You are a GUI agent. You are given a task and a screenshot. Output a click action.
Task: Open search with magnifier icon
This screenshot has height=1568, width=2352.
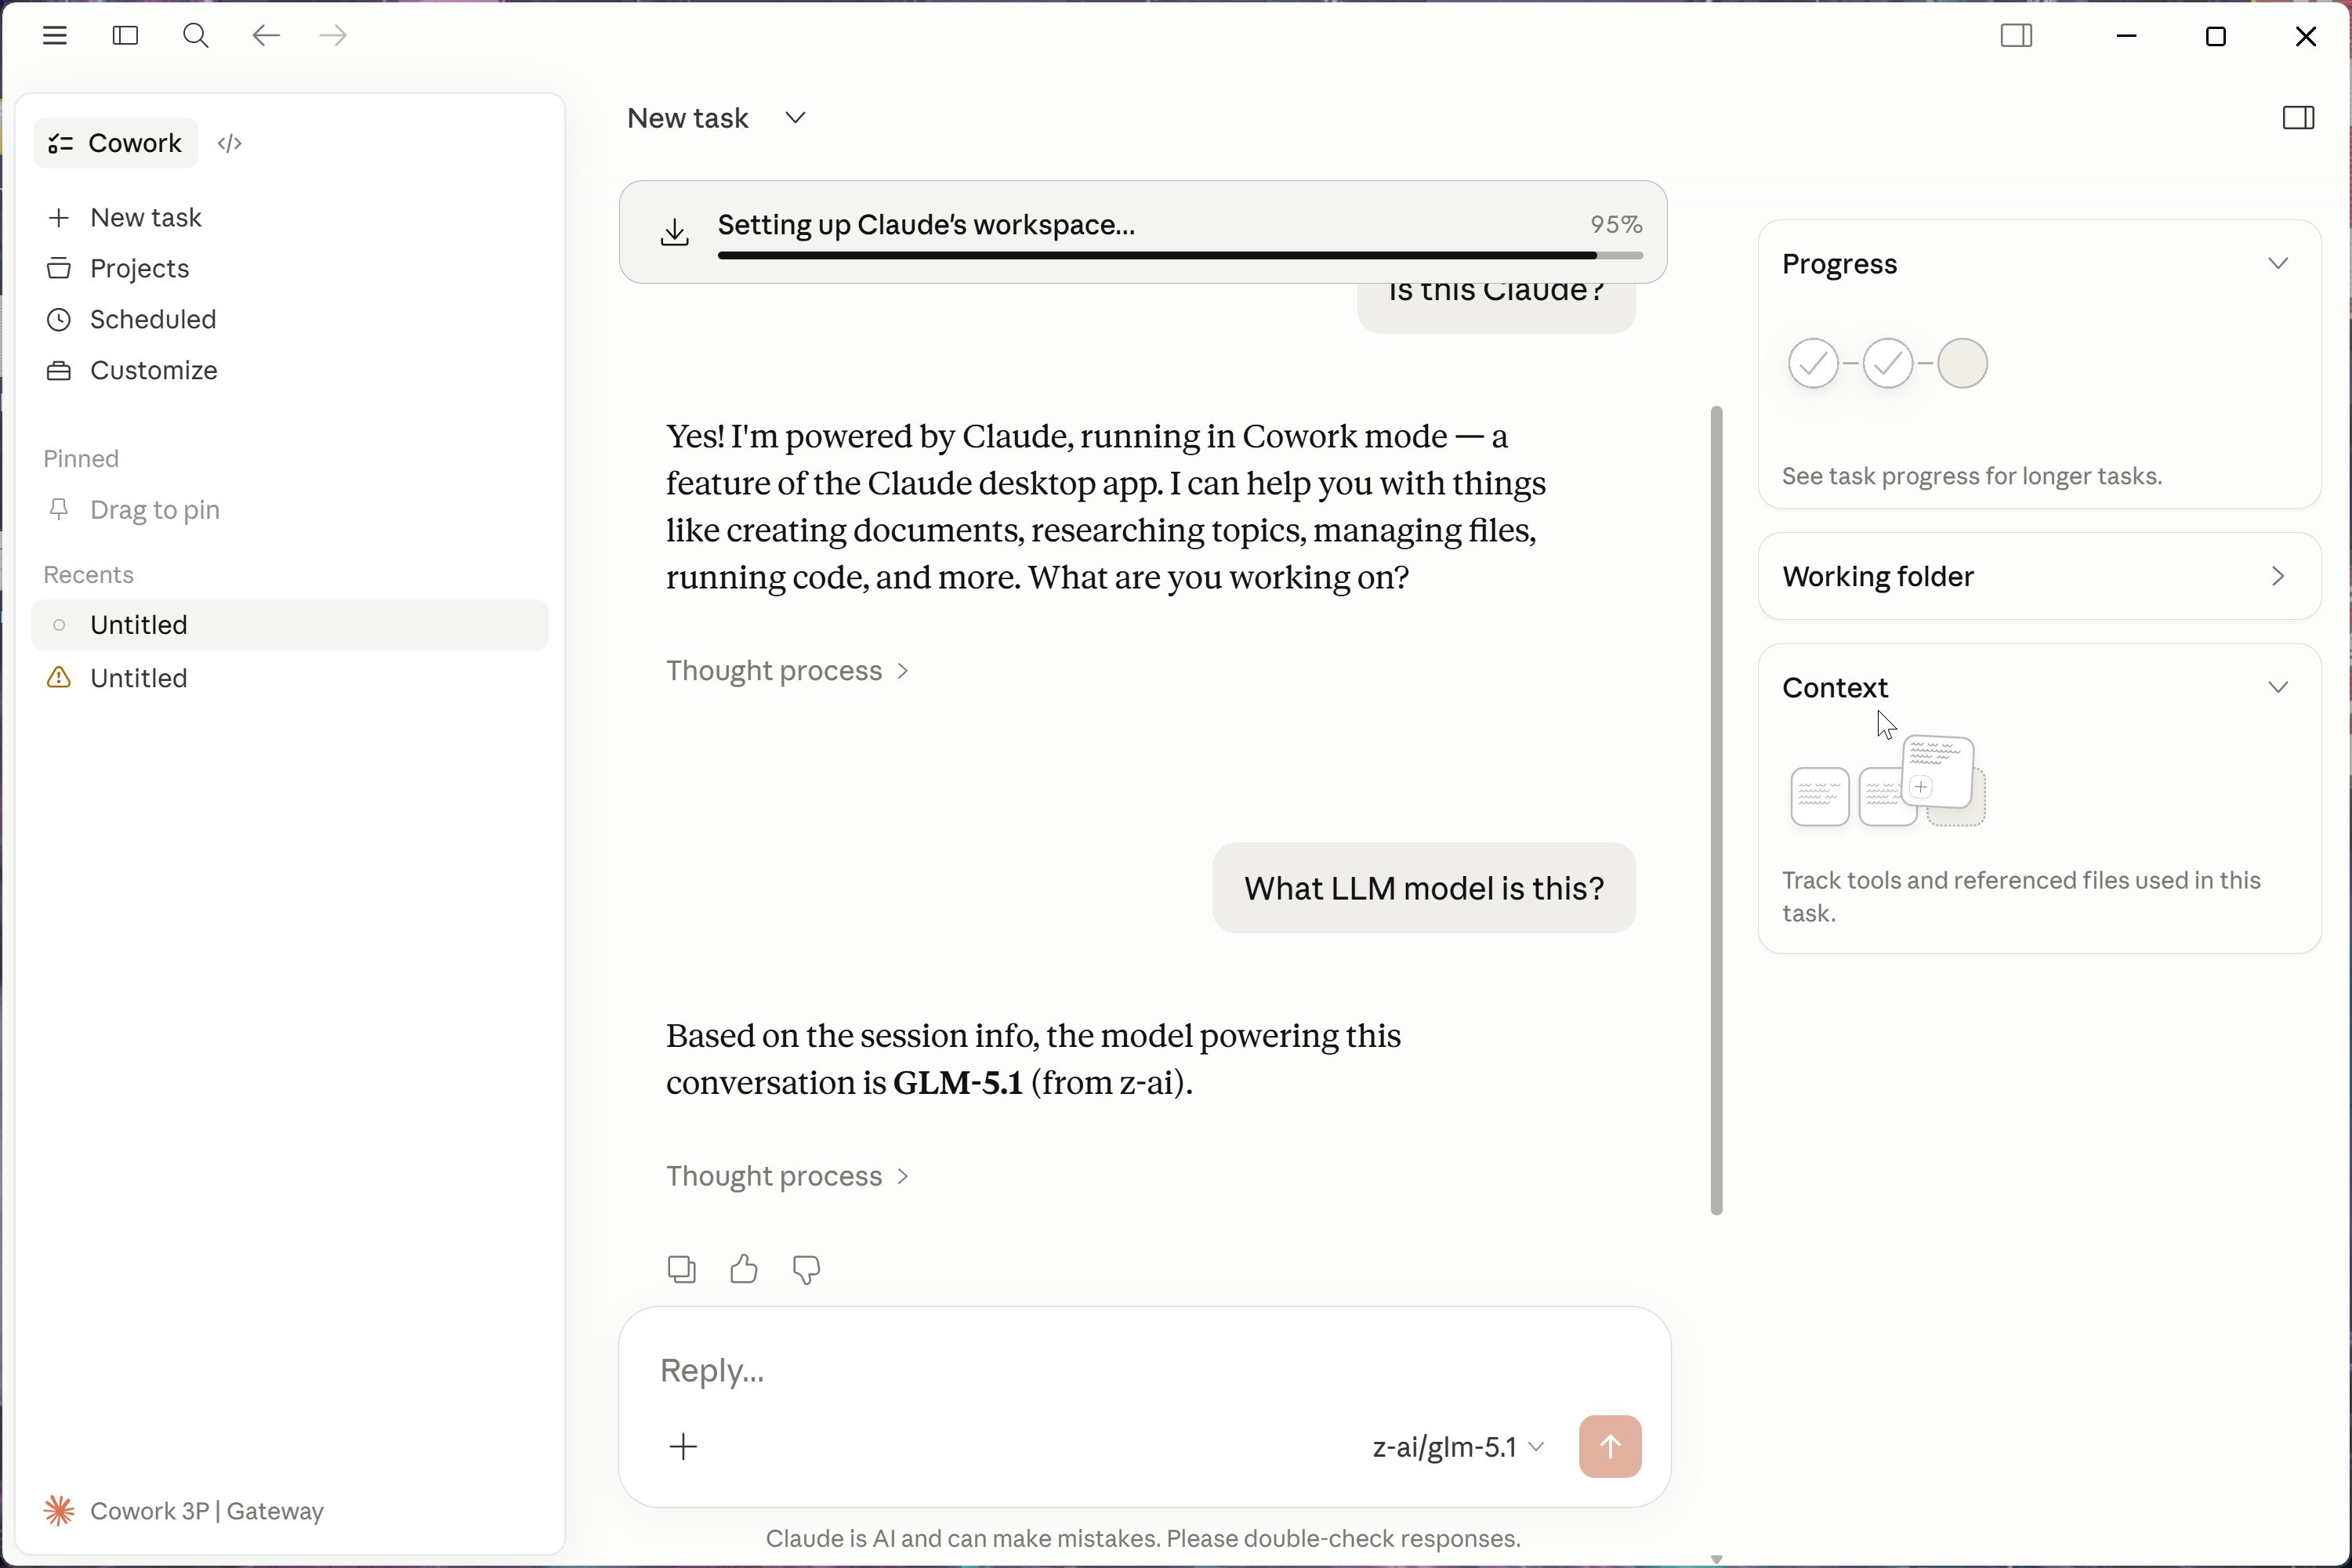pos(195,36)
